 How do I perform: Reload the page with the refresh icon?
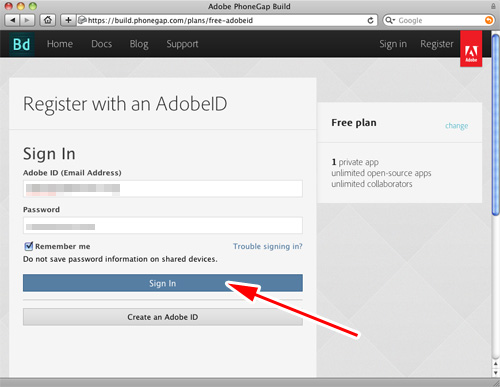tap(370, 20)
